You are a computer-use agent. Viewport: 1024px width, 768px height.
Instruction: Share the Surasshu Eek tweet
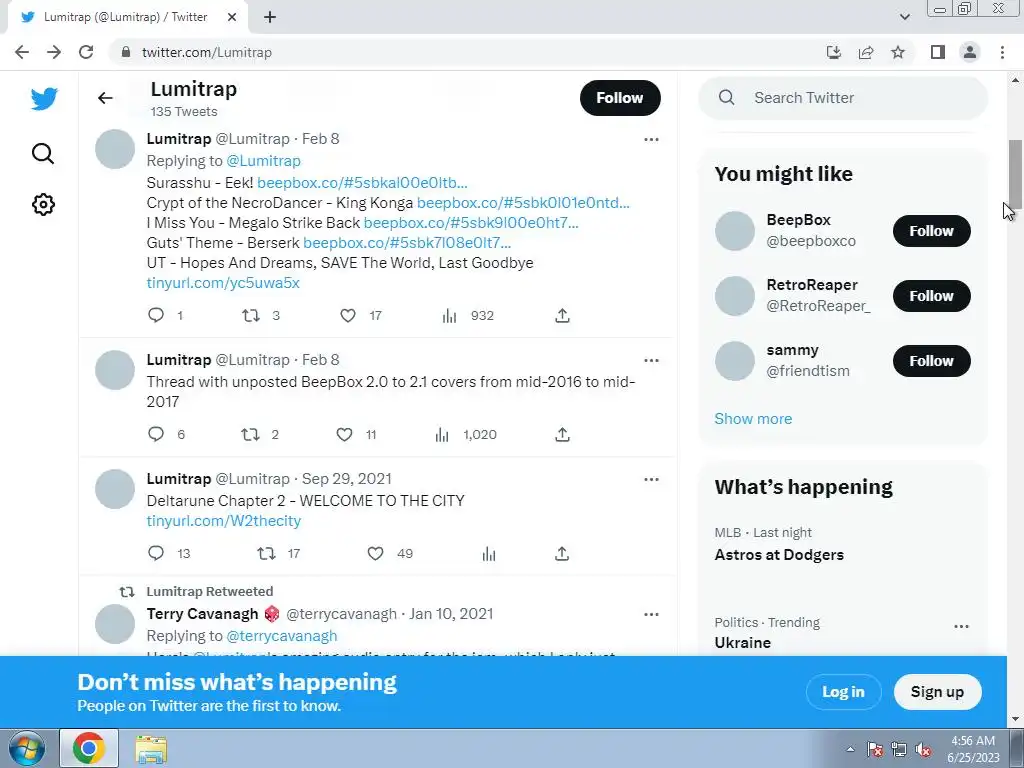click(x=562, y=315)
